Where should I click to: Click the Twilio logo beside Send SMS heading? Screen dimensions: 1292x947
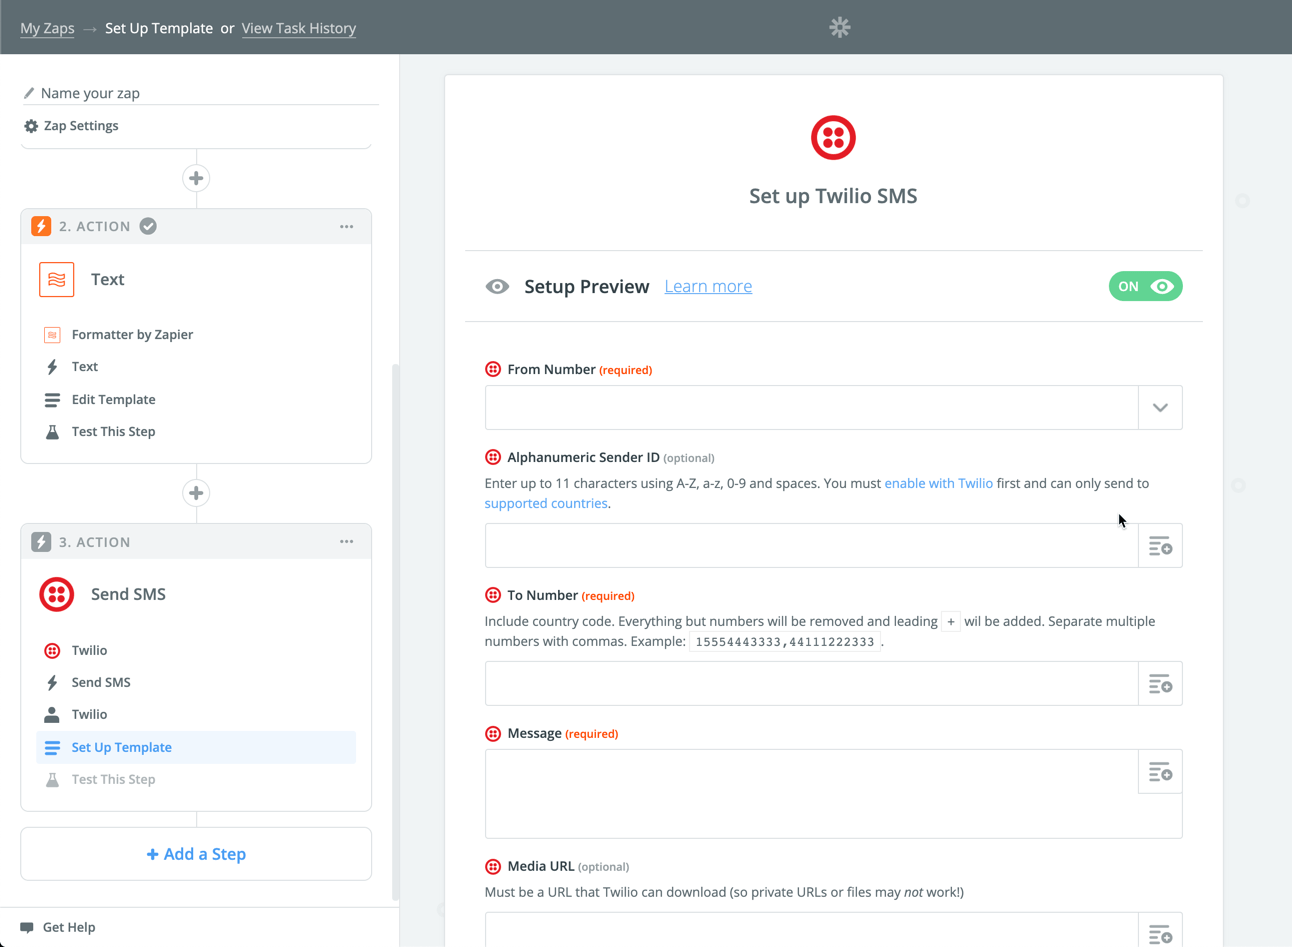coord(57,594)
